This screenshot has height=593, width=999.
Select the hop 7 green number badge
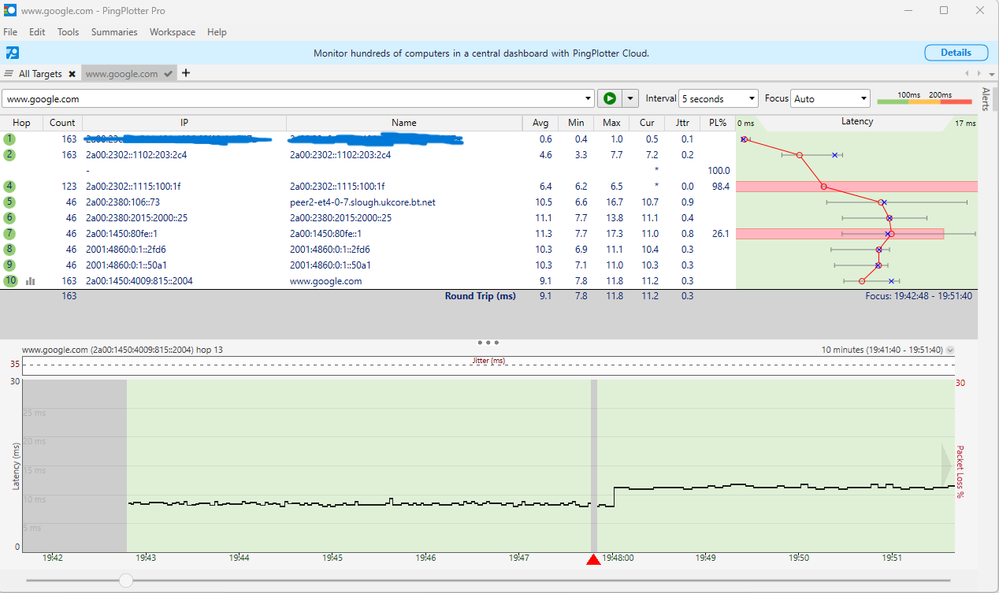[x=9, y=233]
